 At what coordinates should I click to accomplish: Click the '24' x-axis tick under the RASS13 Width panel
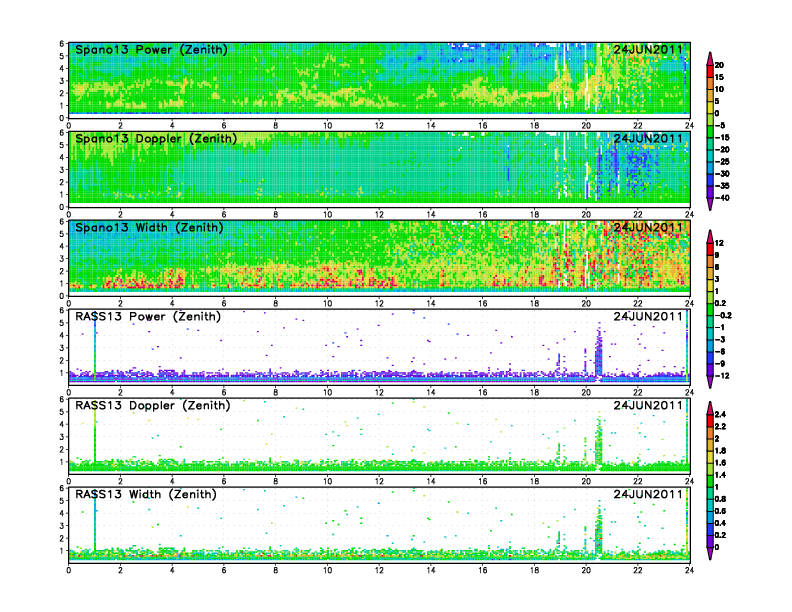[x=689, y=570]
